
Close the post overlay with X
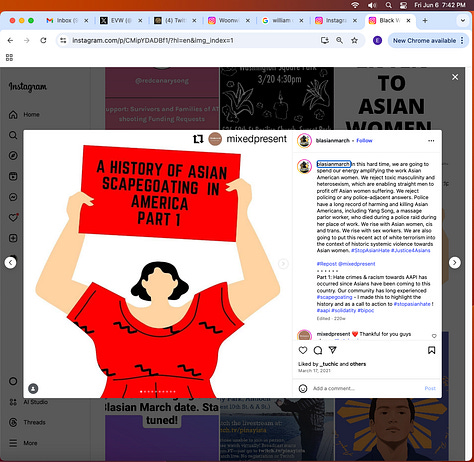[455, 77]
